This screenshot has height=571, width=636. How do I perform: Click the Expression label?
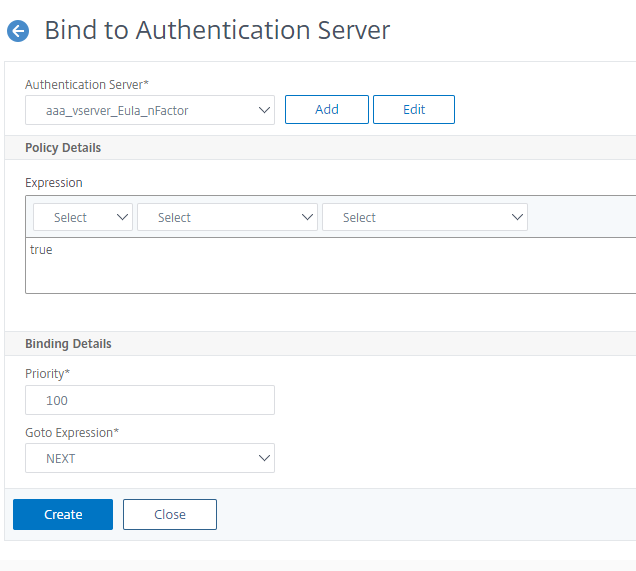pyautogui.click(x=54, y=183)
